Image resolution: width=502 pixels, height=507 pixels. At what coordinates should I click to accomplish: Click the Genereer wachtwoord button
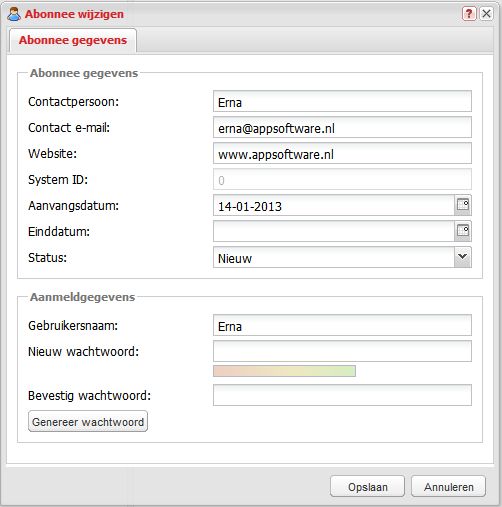tap(88, 422)
